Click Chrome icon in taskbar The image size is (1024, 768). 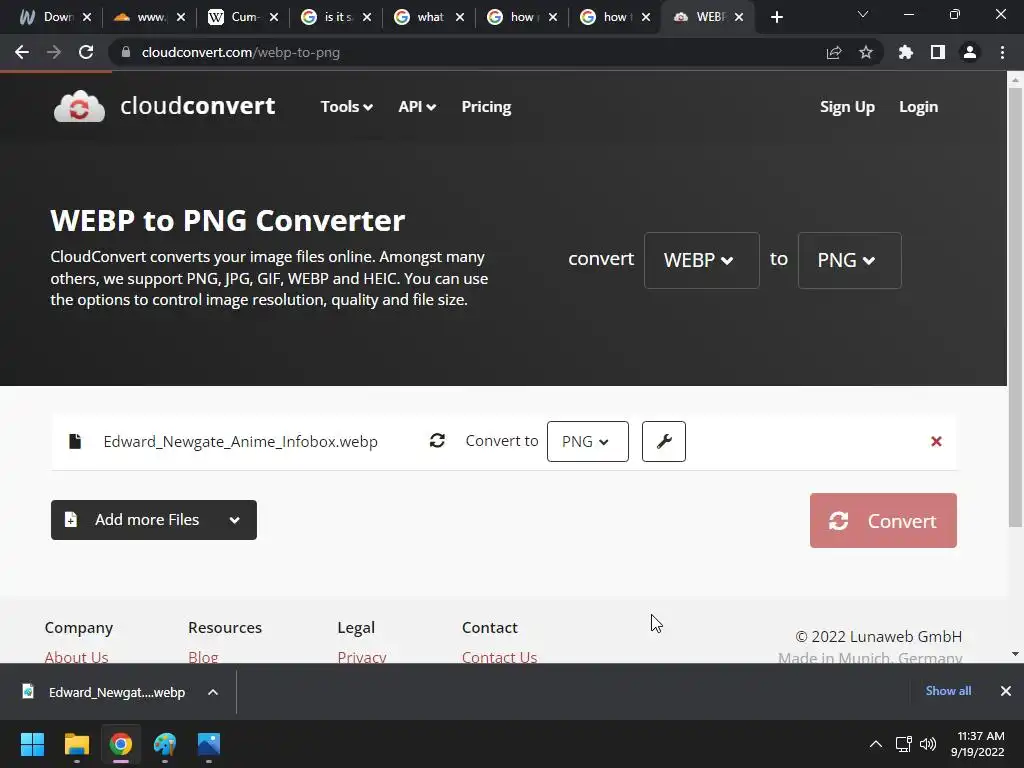pyautogui.click(x=121, y=744)
